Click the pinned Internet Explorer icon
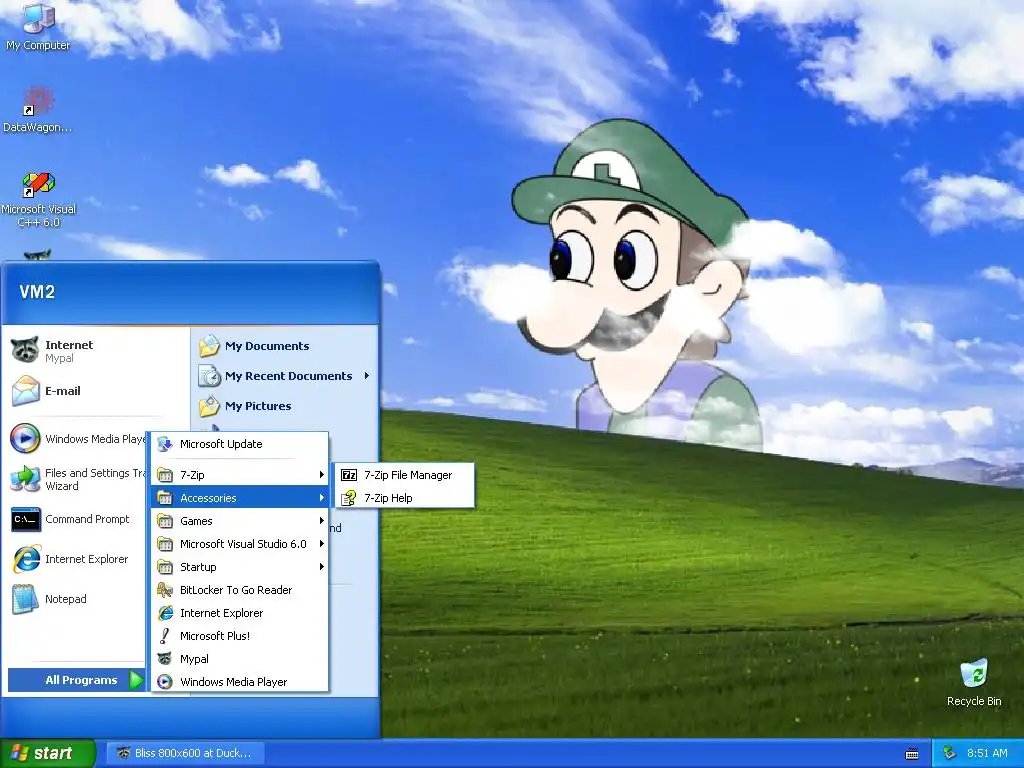 26,559
